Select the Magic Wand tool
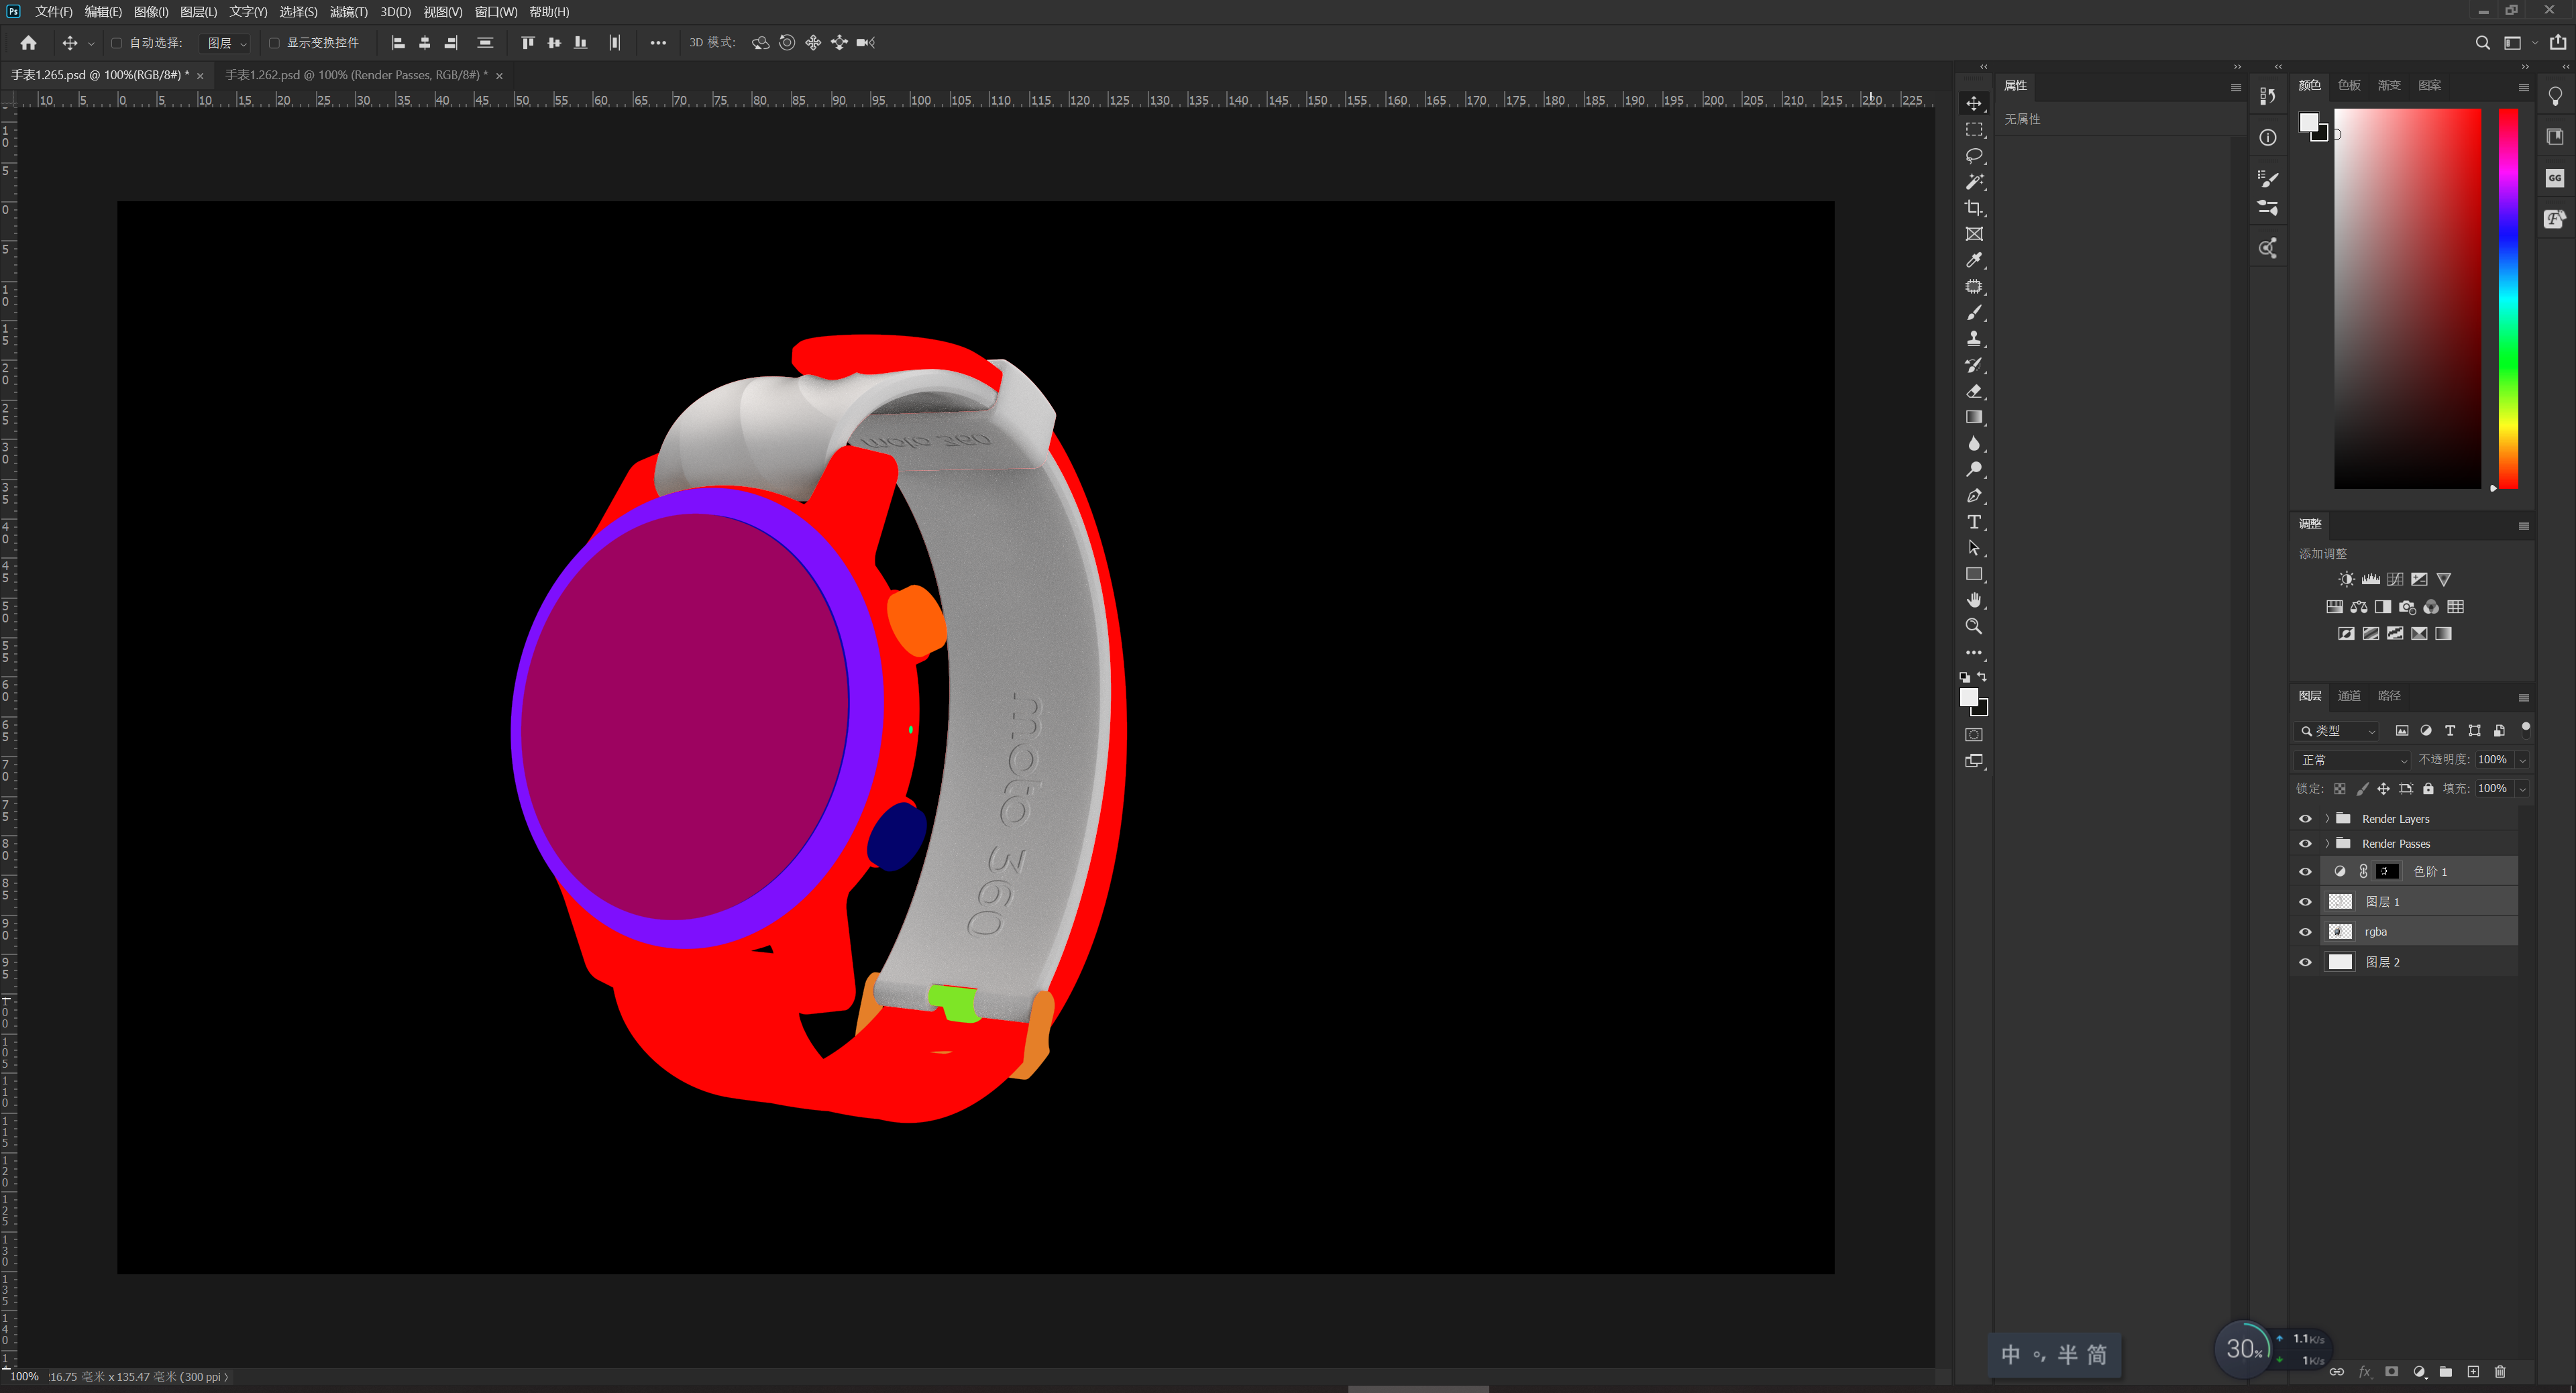This screenshot has width=2576, height=1393. pos(1973,182)
